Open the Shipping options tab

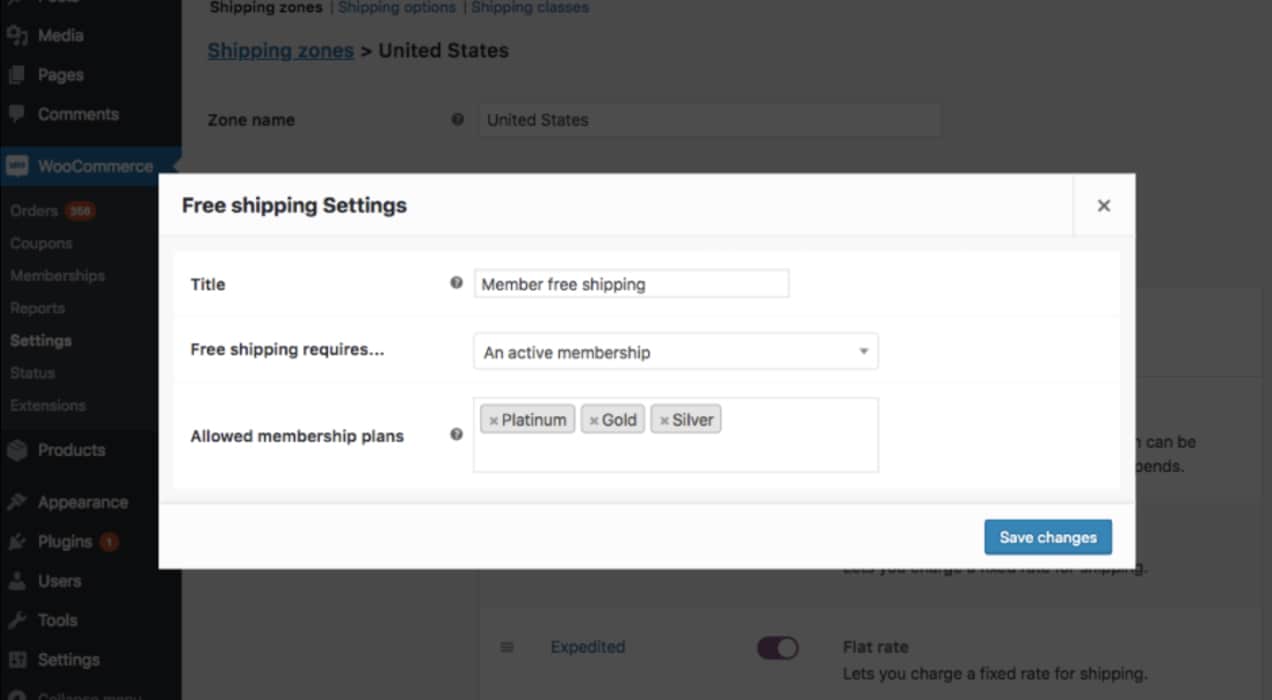coord(397,8)
